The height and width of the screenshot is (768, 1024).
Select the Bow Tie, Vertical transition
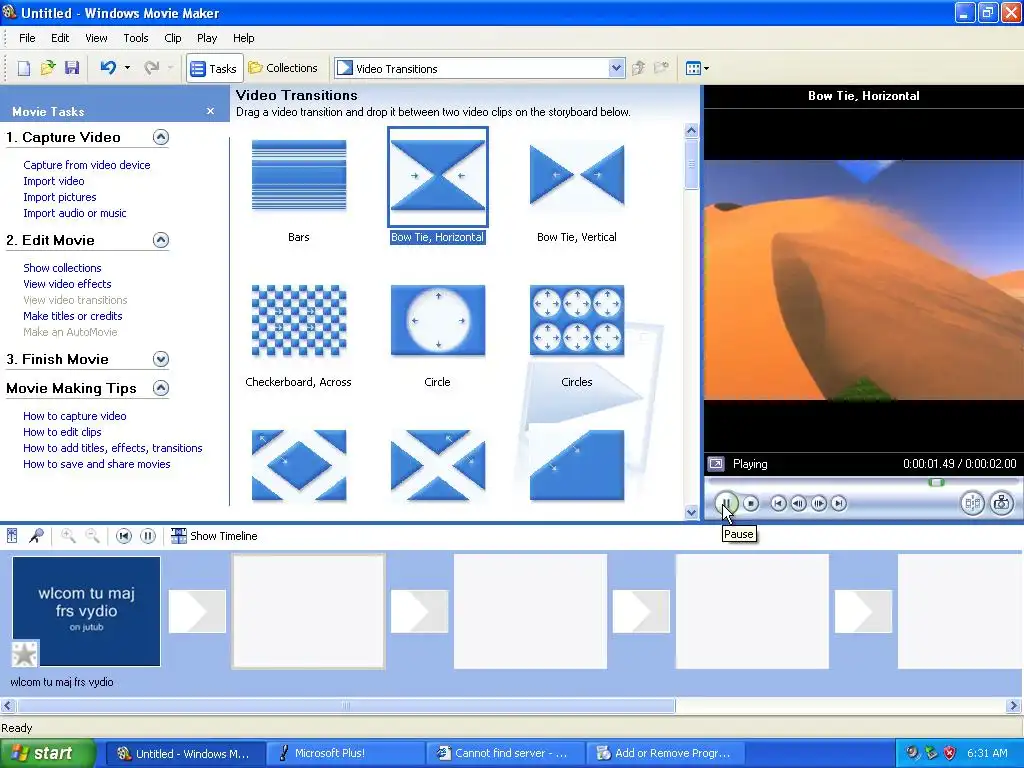577,176
